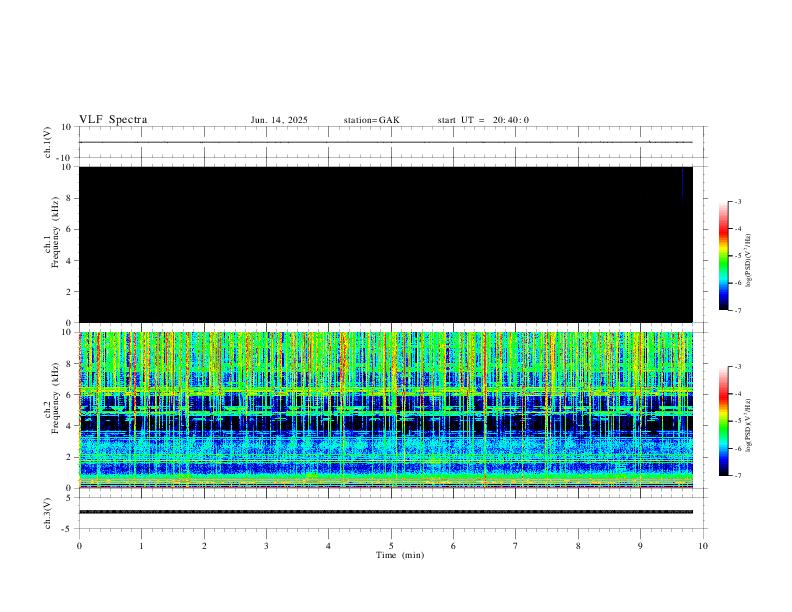Click "-5" on the ch.1 color bar

point(738,256)
